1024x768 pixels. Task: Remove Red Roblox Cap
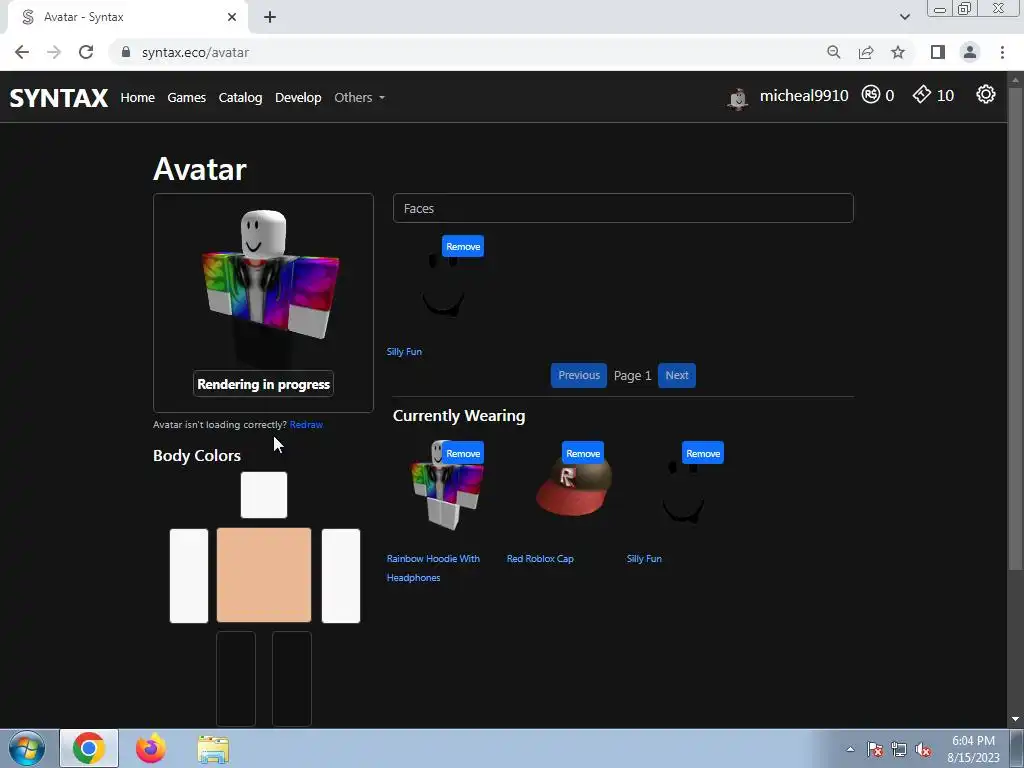(x=583, y=453)
